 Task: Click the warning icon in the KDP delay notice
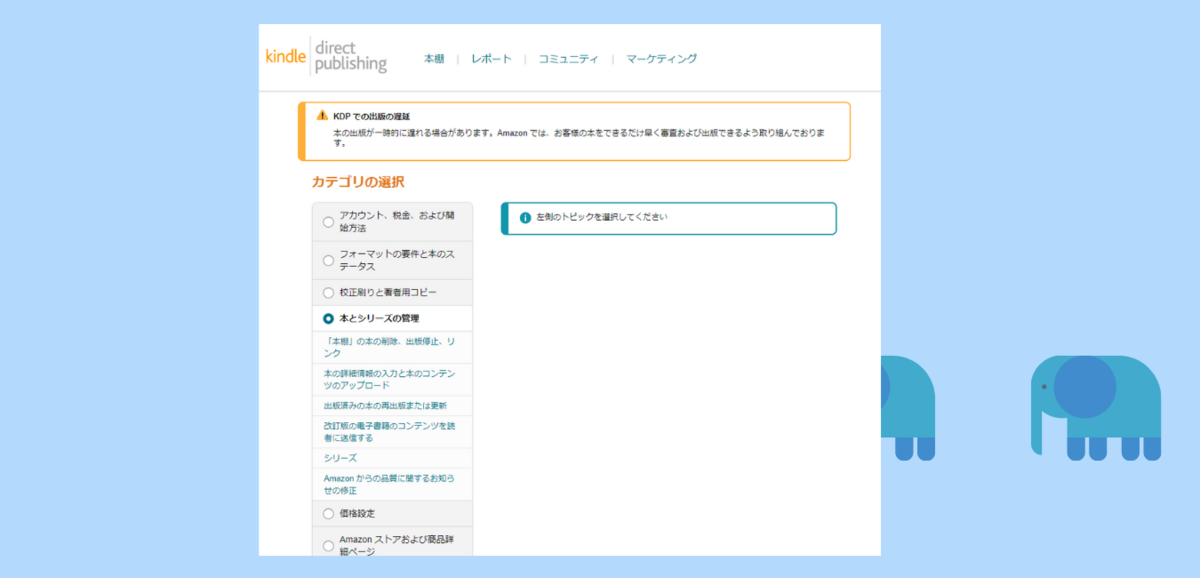click(322, 116)
